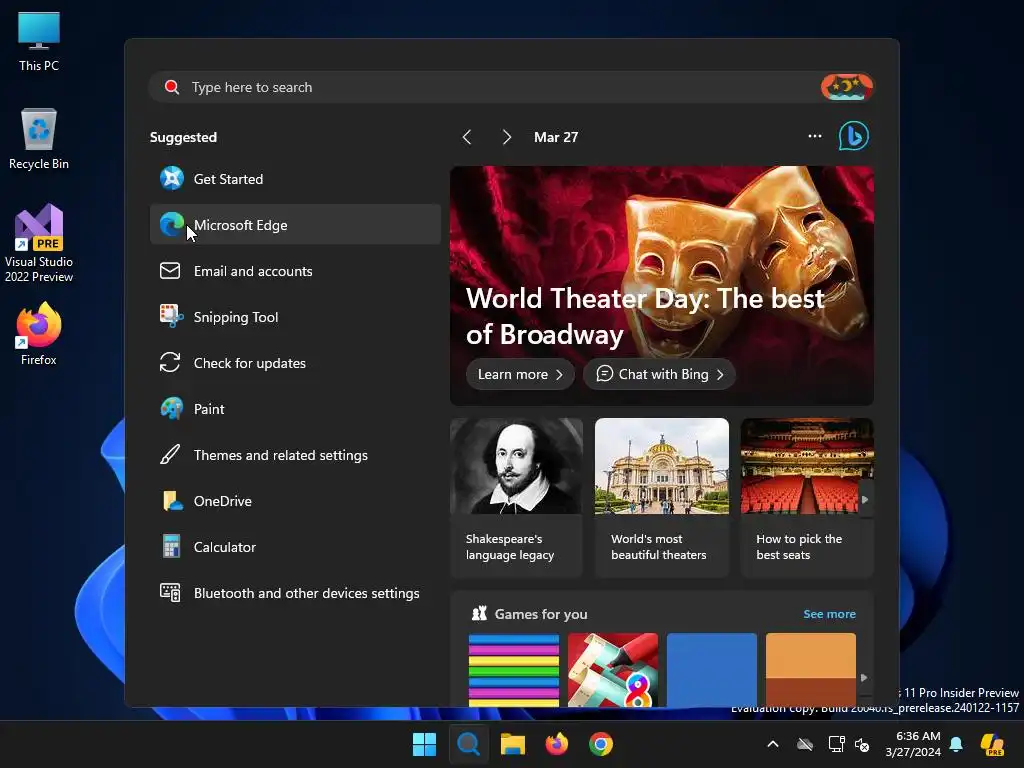Open the World Theater Day headline banner

[662, 285]
